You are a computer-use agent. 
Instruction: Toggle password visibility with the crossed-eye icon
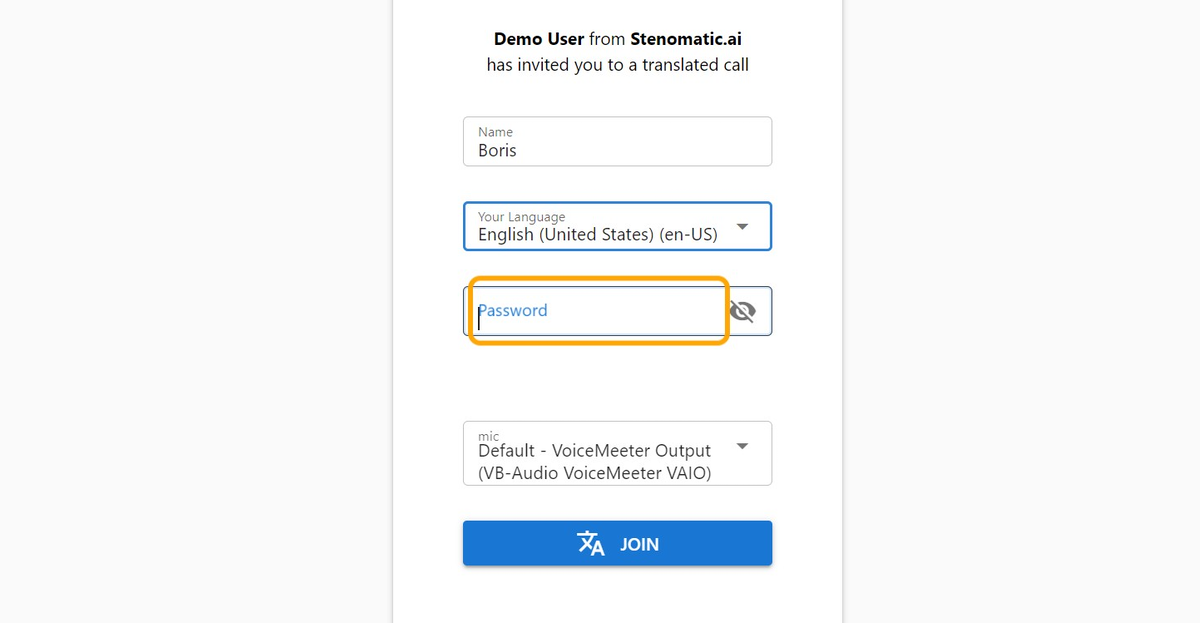point(742,311)
